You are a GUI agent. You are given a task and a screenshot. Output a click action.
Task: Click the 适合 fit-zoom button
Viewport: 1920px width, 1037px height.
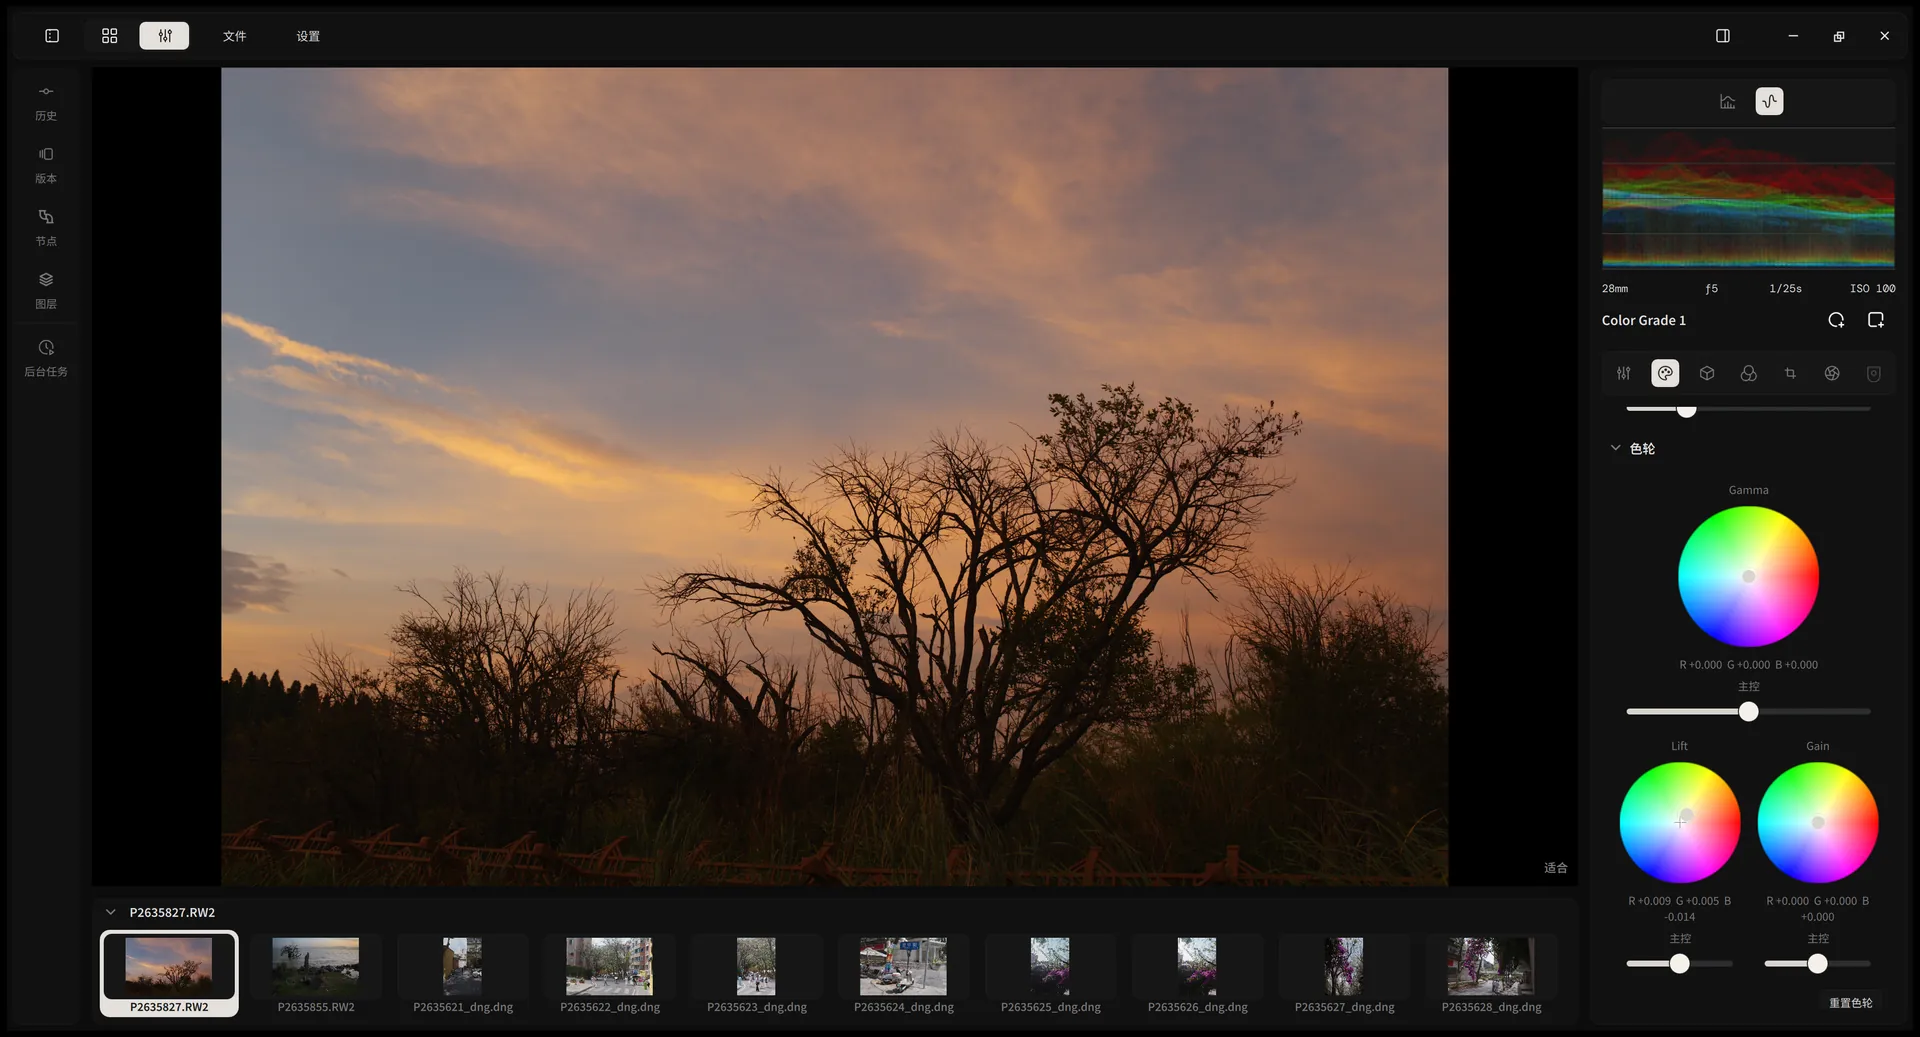(1555, 868)
